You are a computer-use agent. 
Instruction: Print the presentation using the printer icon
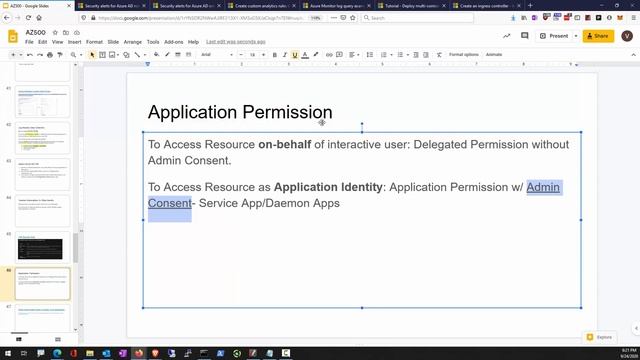pyautogui.click(x=50, y=55)
